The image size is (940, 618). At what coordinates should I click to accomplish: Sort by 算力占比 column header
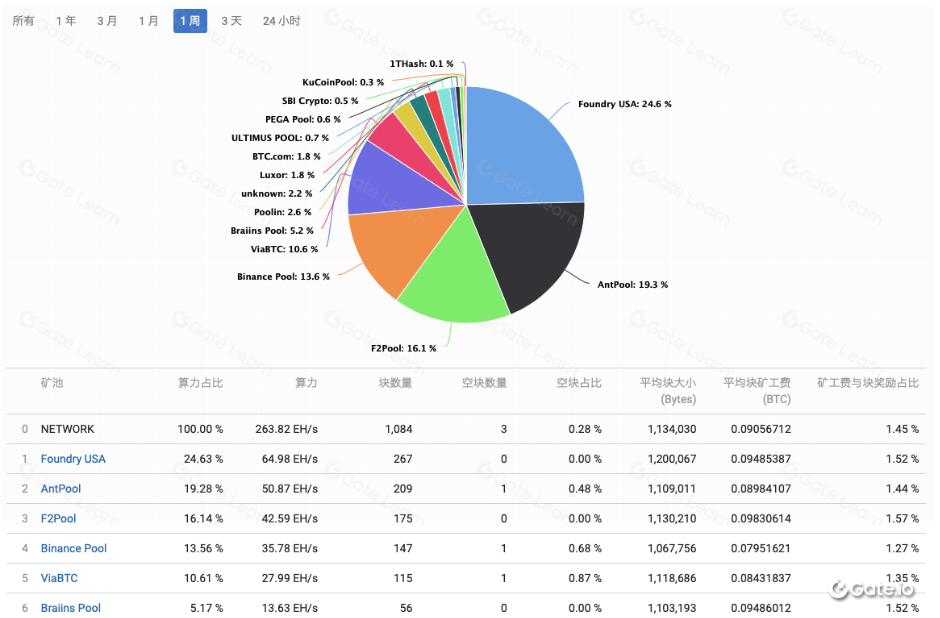200,383
